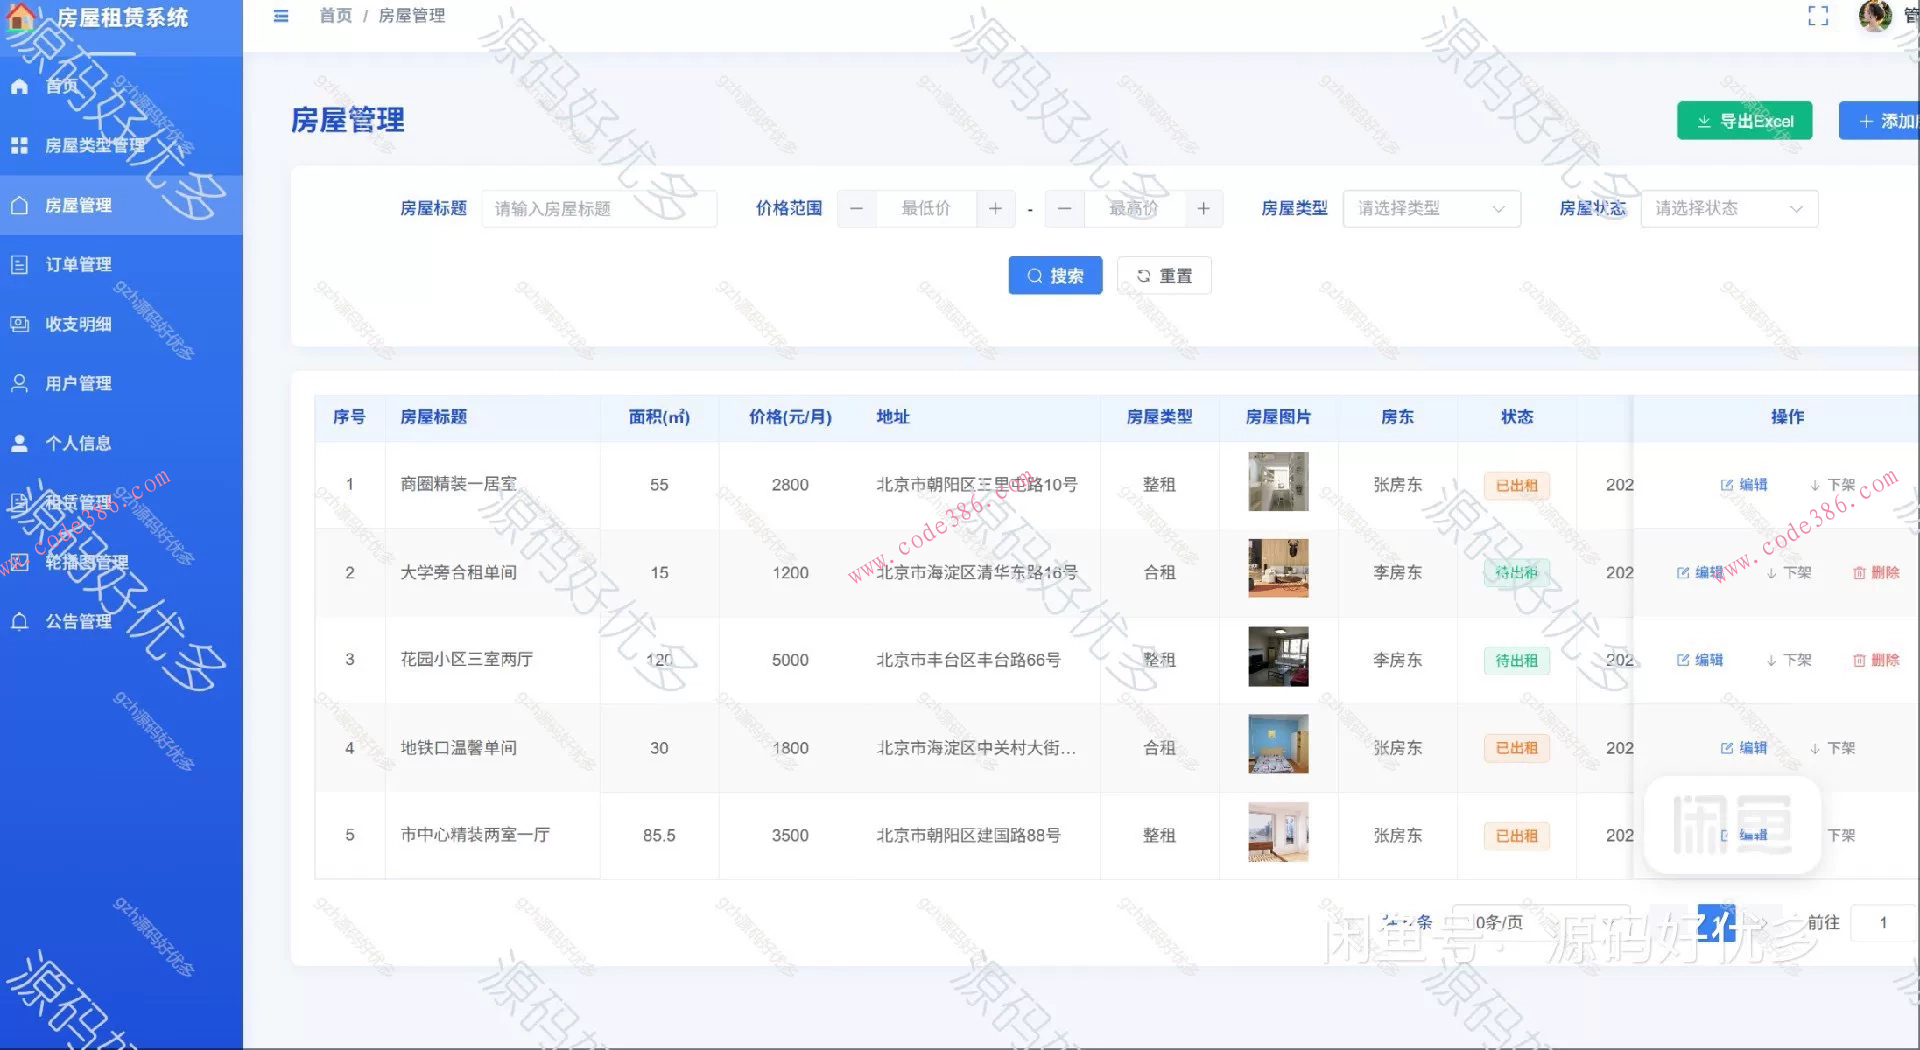Collapse the sidebar with the hamburger icon
This screenshot has height=1050, width=1920.
(x=280, y=16)
